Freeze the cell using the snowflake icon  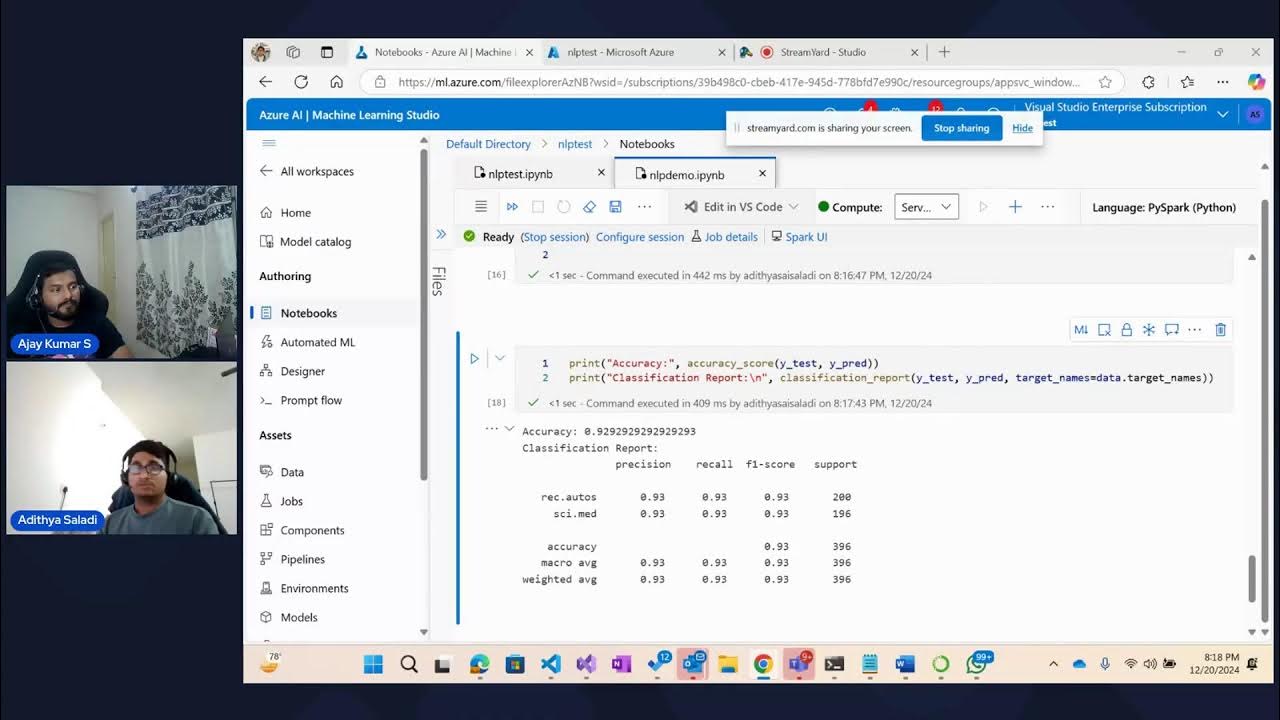point(1149,329)
